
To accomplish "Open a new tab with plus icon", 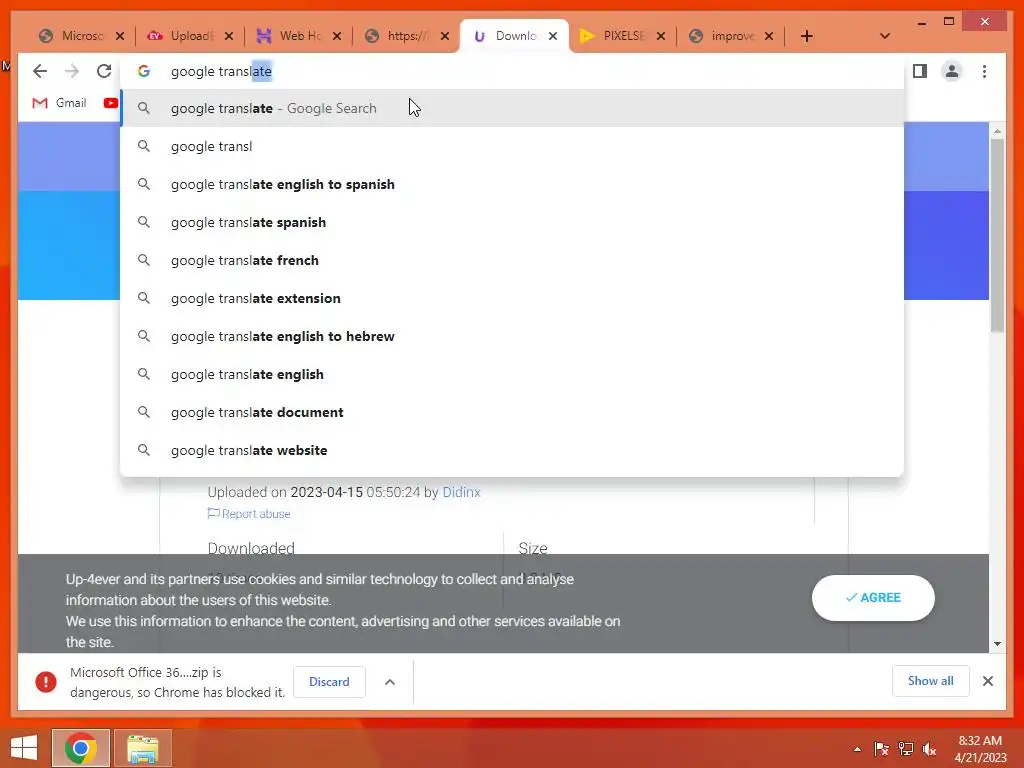I will point(807,36).
